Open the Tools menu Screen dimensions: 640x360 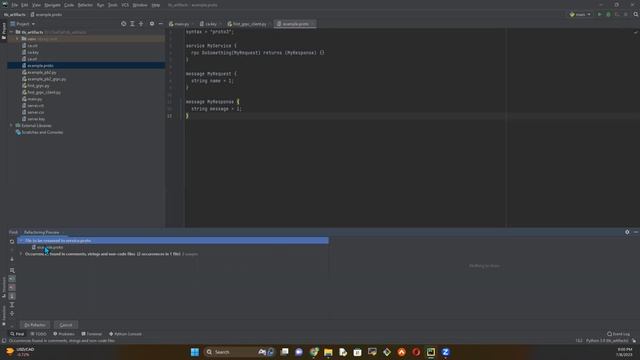(113, 5)
